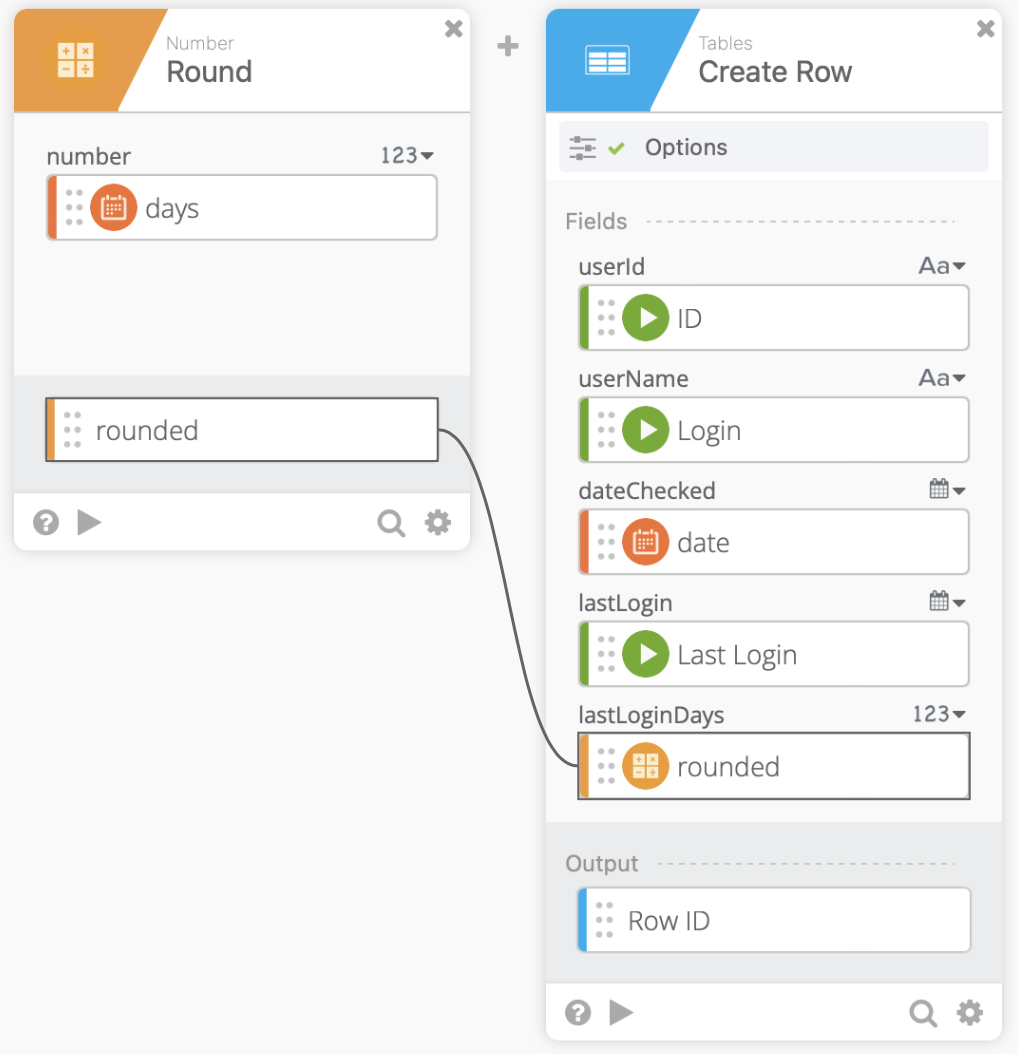1018x1054 pixels.
Task: Click the Tables Create Row card icon
Action: pos(606,61)
